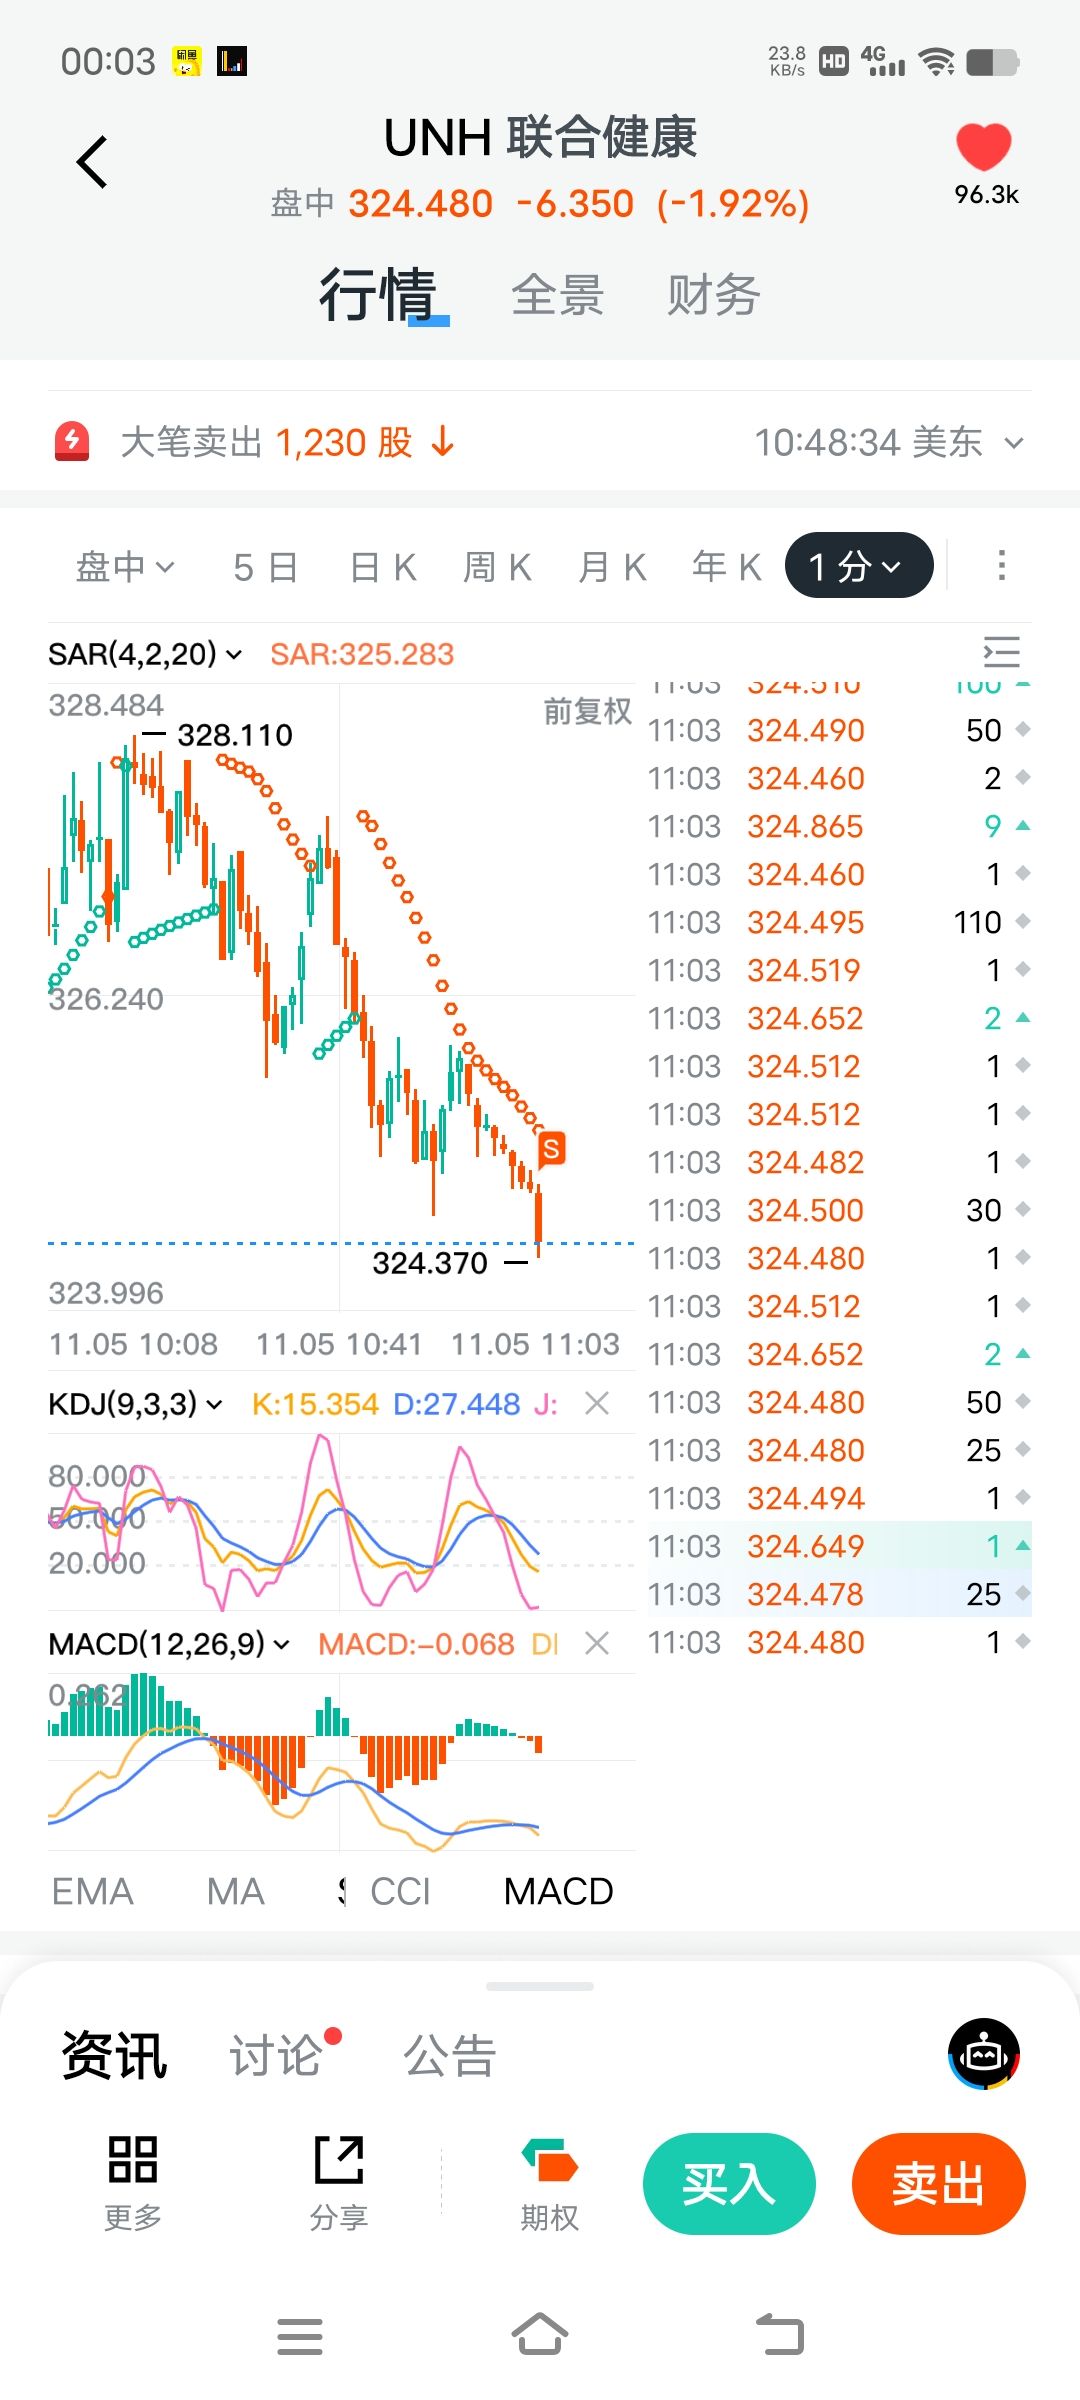Choose the MACD indicator at bottom

pyautogui.click(x=558, y=1892)
